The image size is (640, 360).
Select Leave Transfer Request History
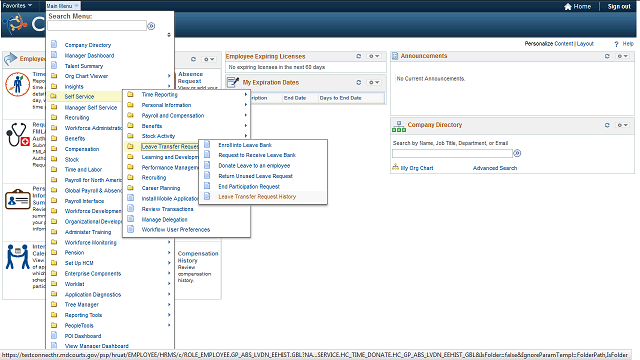pyautogui.click(x=257, y=197)
